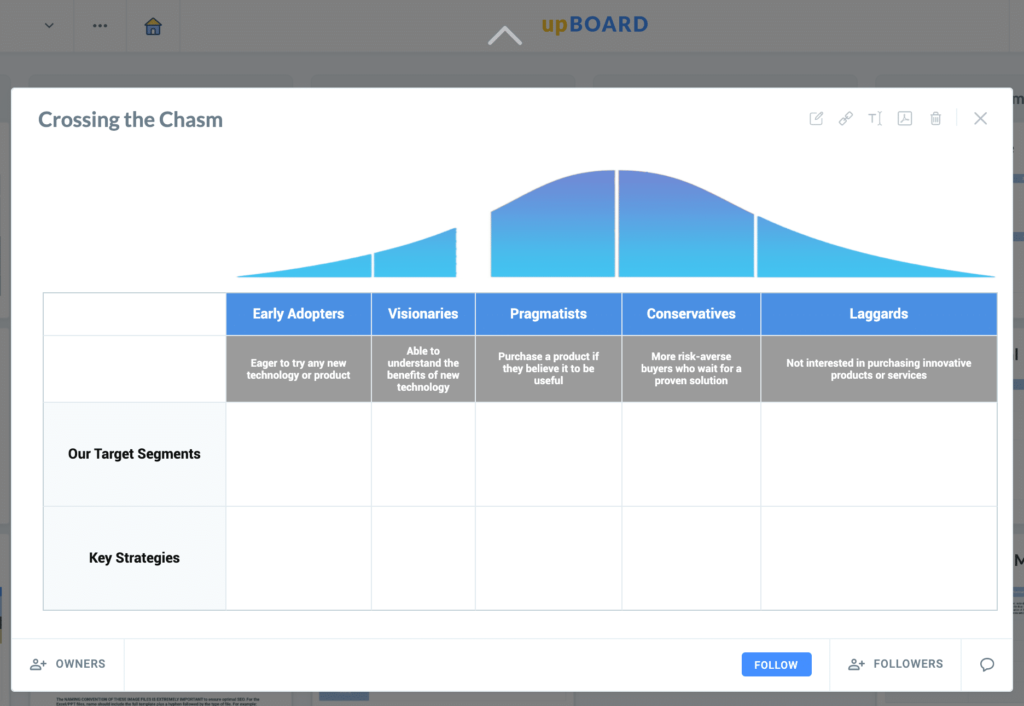The width and height of the screenshot is (1024, 706).
Task: Click the upBOARD logo
Action: pos(595,24)
